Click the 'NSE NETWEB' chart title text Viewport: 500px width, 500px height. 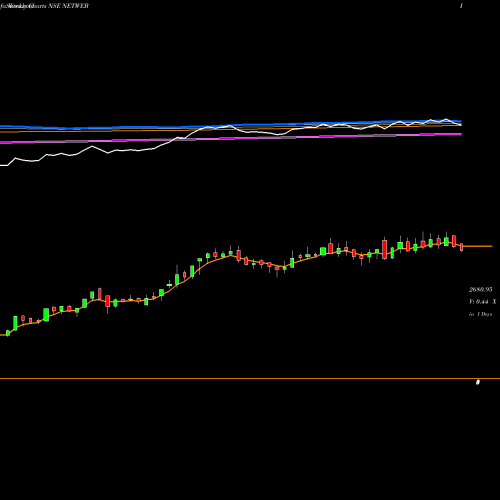(x=68, y=6)
